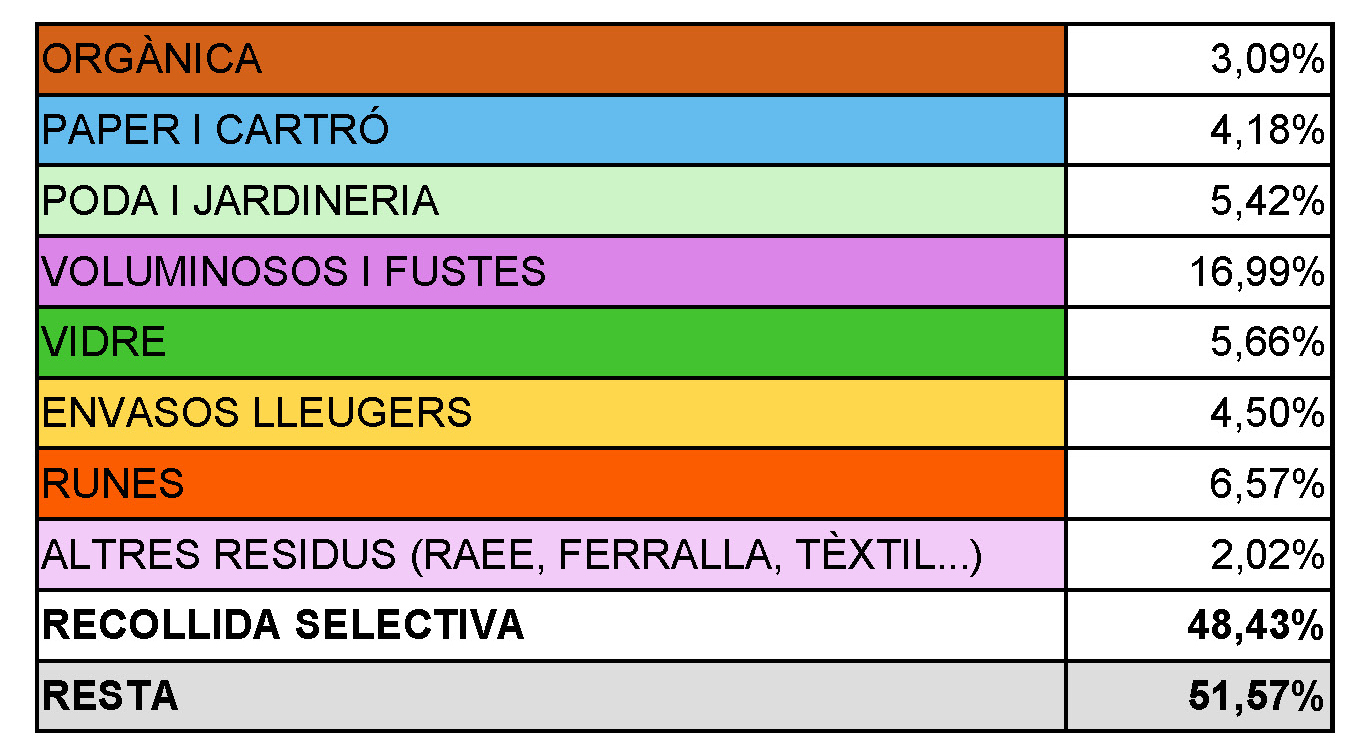The image size is (1360, 752).
Task: Click the bold 48,43% total cell
Action: pos(1198,625)
